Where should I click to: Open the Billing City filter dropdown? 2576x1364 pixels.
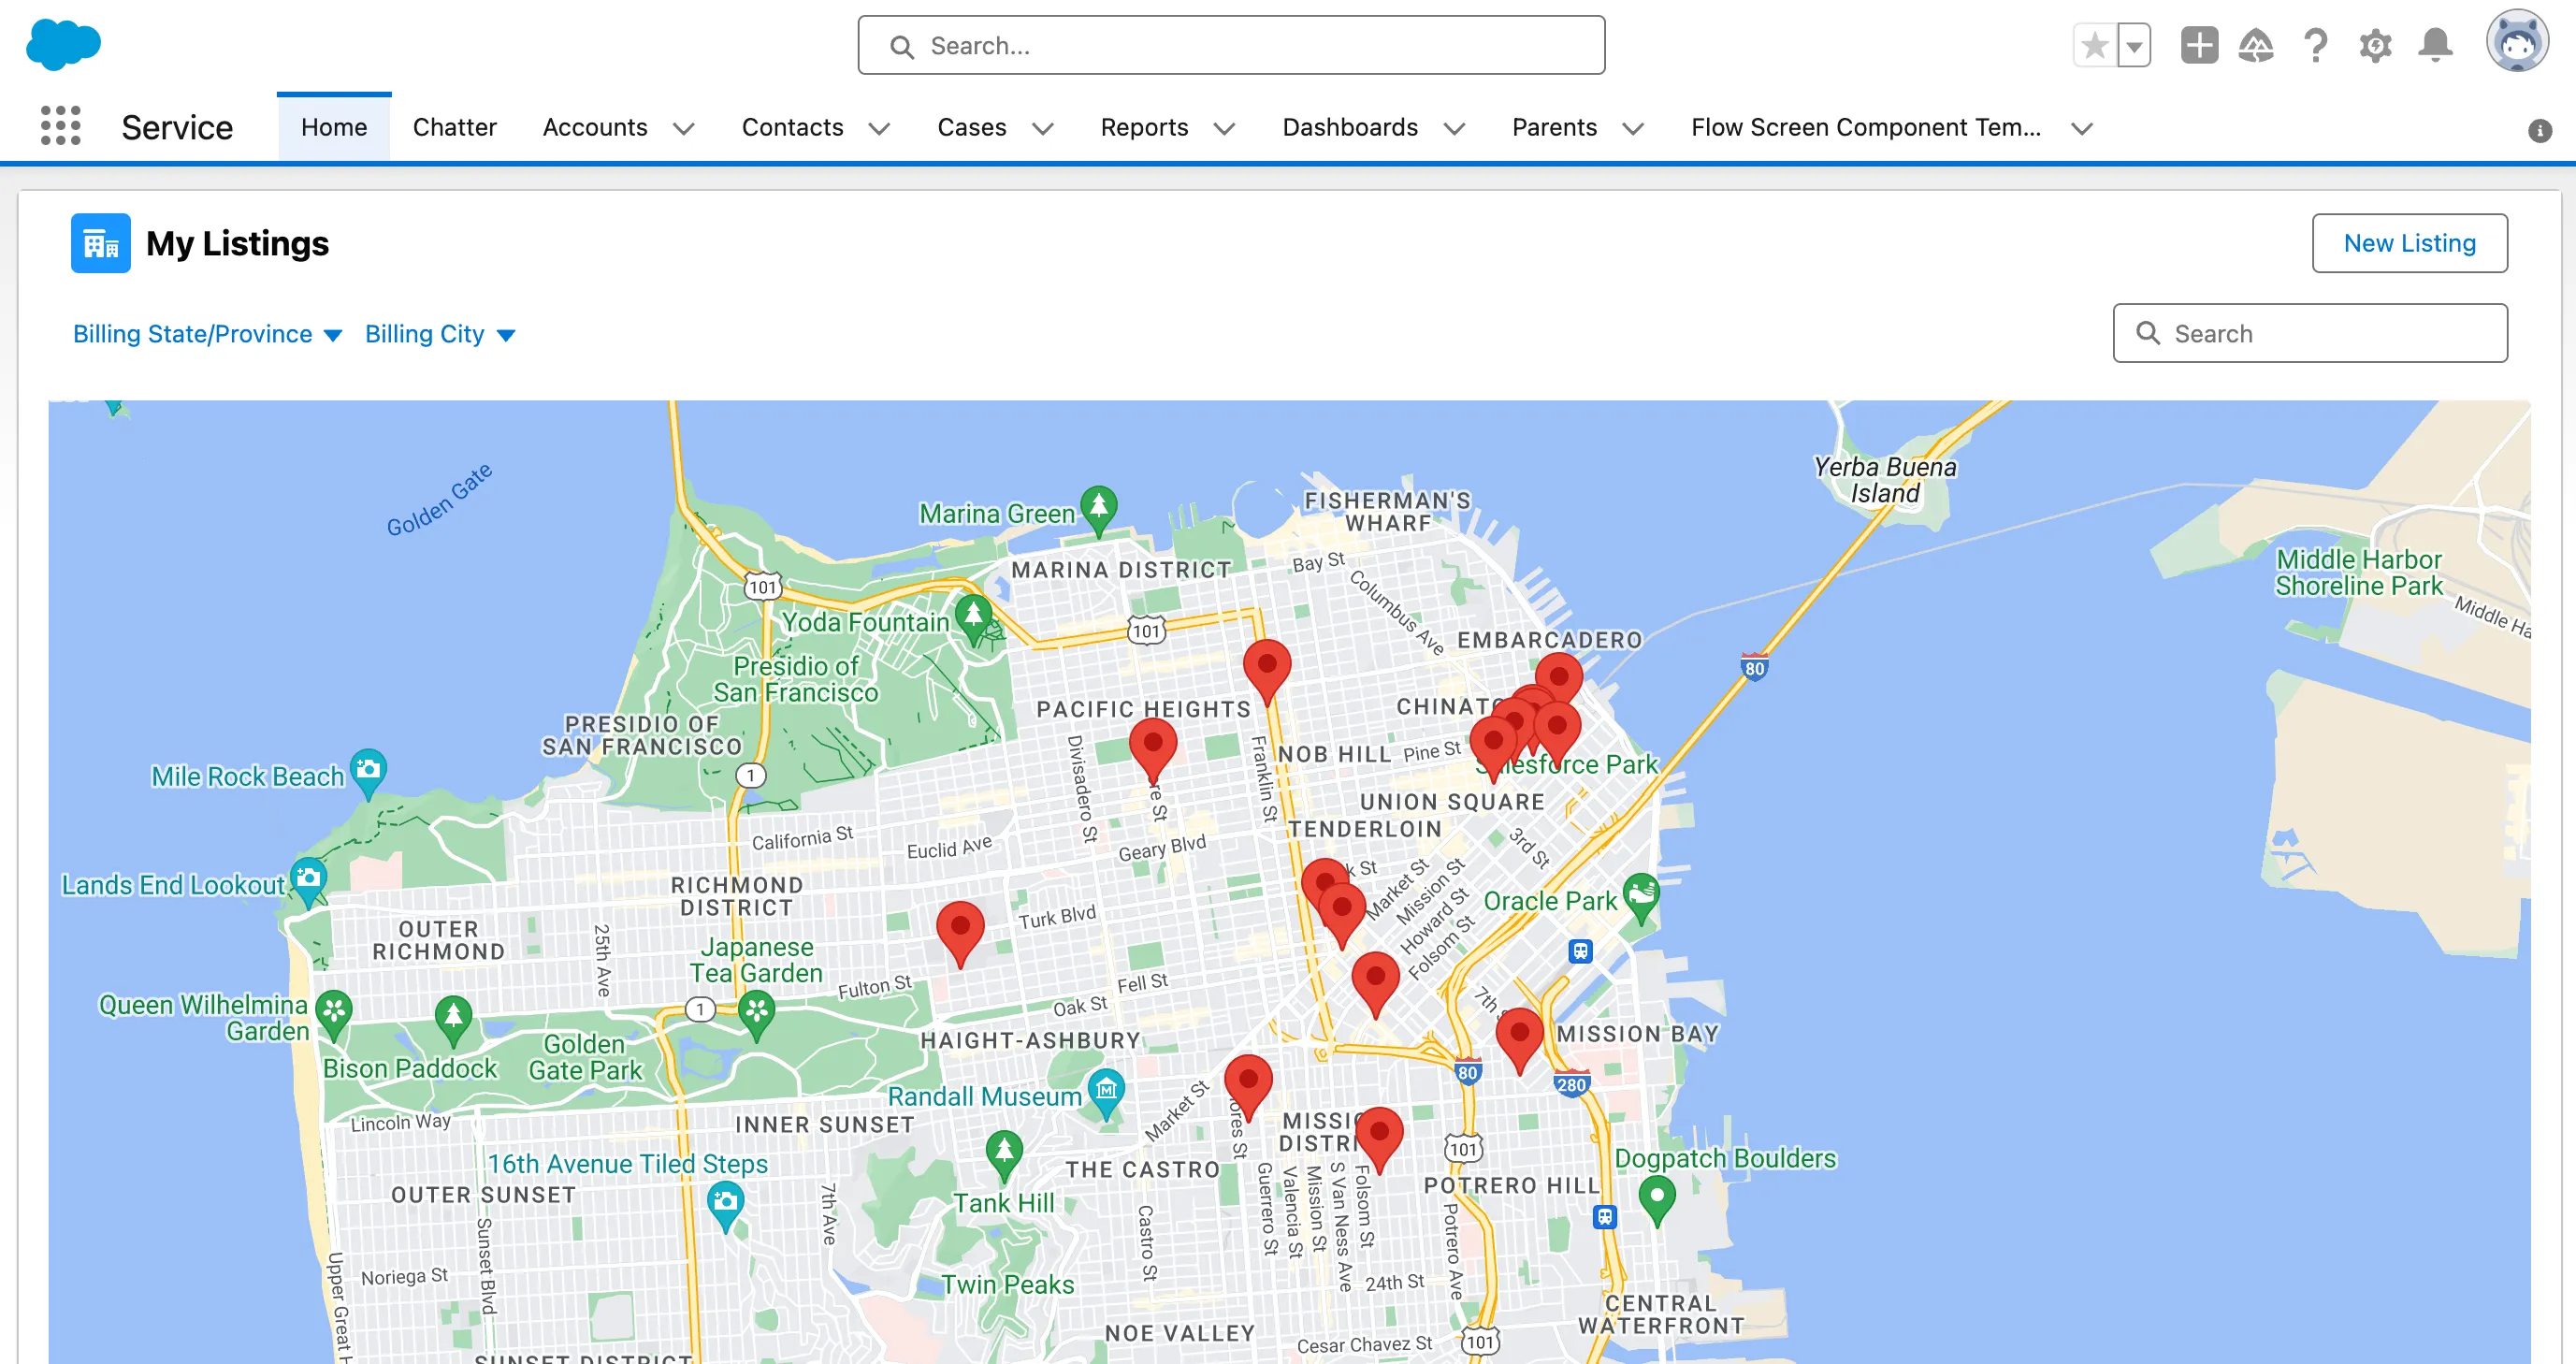[506, 334]
